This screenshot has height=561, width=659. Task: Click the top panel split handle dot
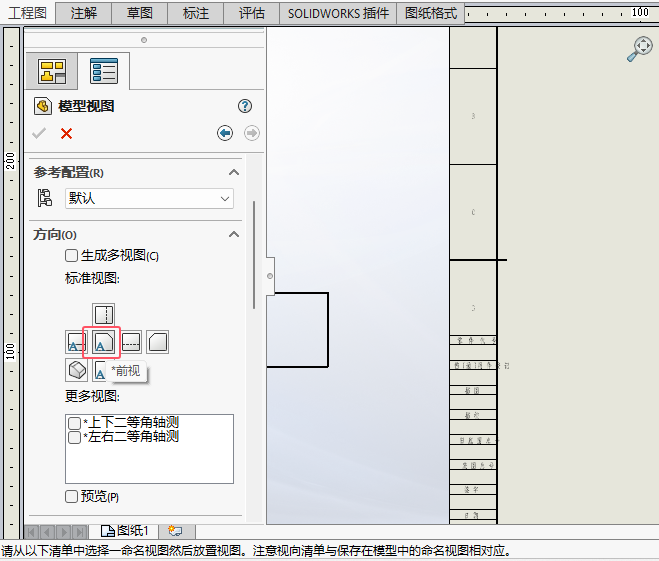tap(144, 40)
